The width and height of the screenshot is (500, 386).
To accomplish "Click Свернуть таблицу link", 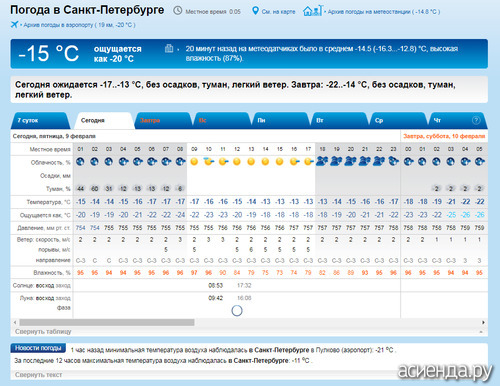I will pyautogui.click(x=43, y=332).
